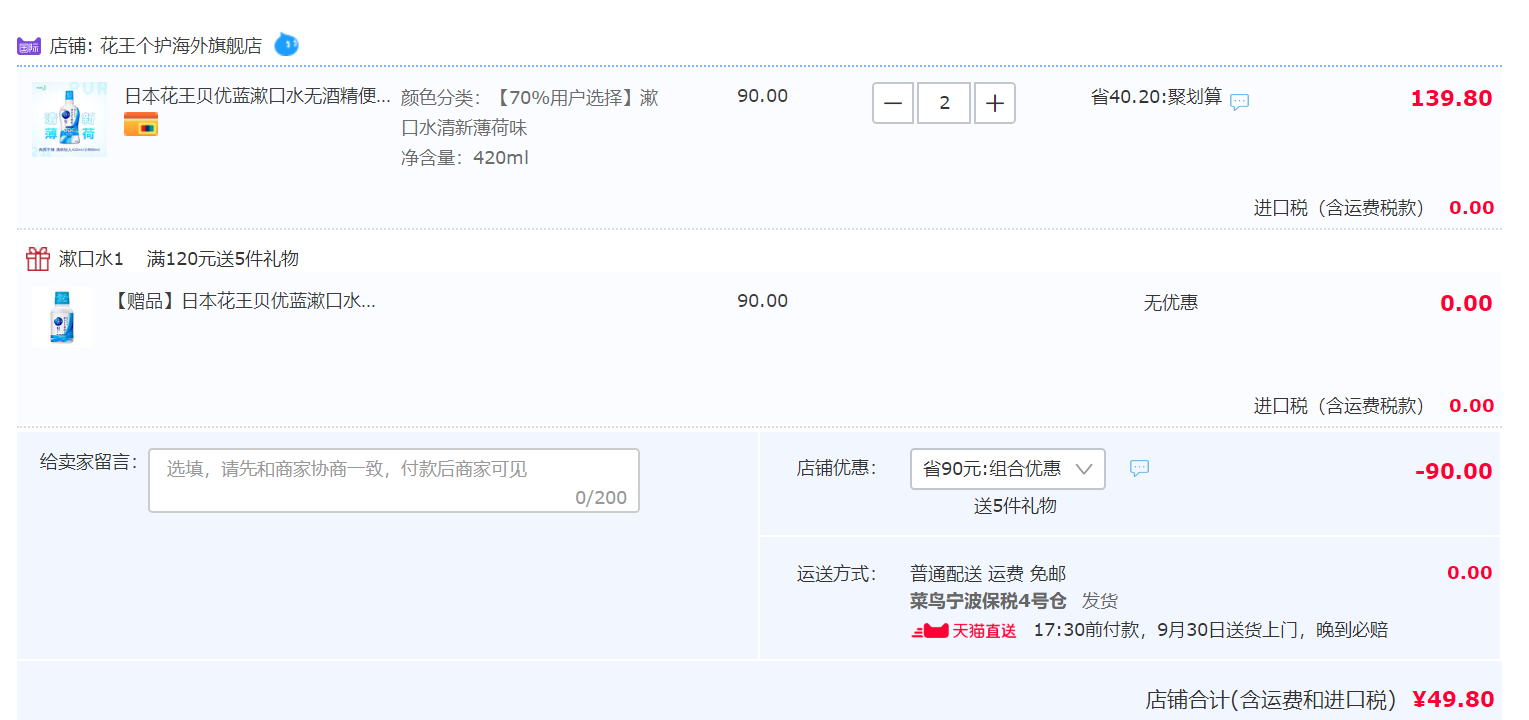Viewport: 1529px width, 720px height.
Task: Click the Tmall international store badge icon
Action: point(29,46)
